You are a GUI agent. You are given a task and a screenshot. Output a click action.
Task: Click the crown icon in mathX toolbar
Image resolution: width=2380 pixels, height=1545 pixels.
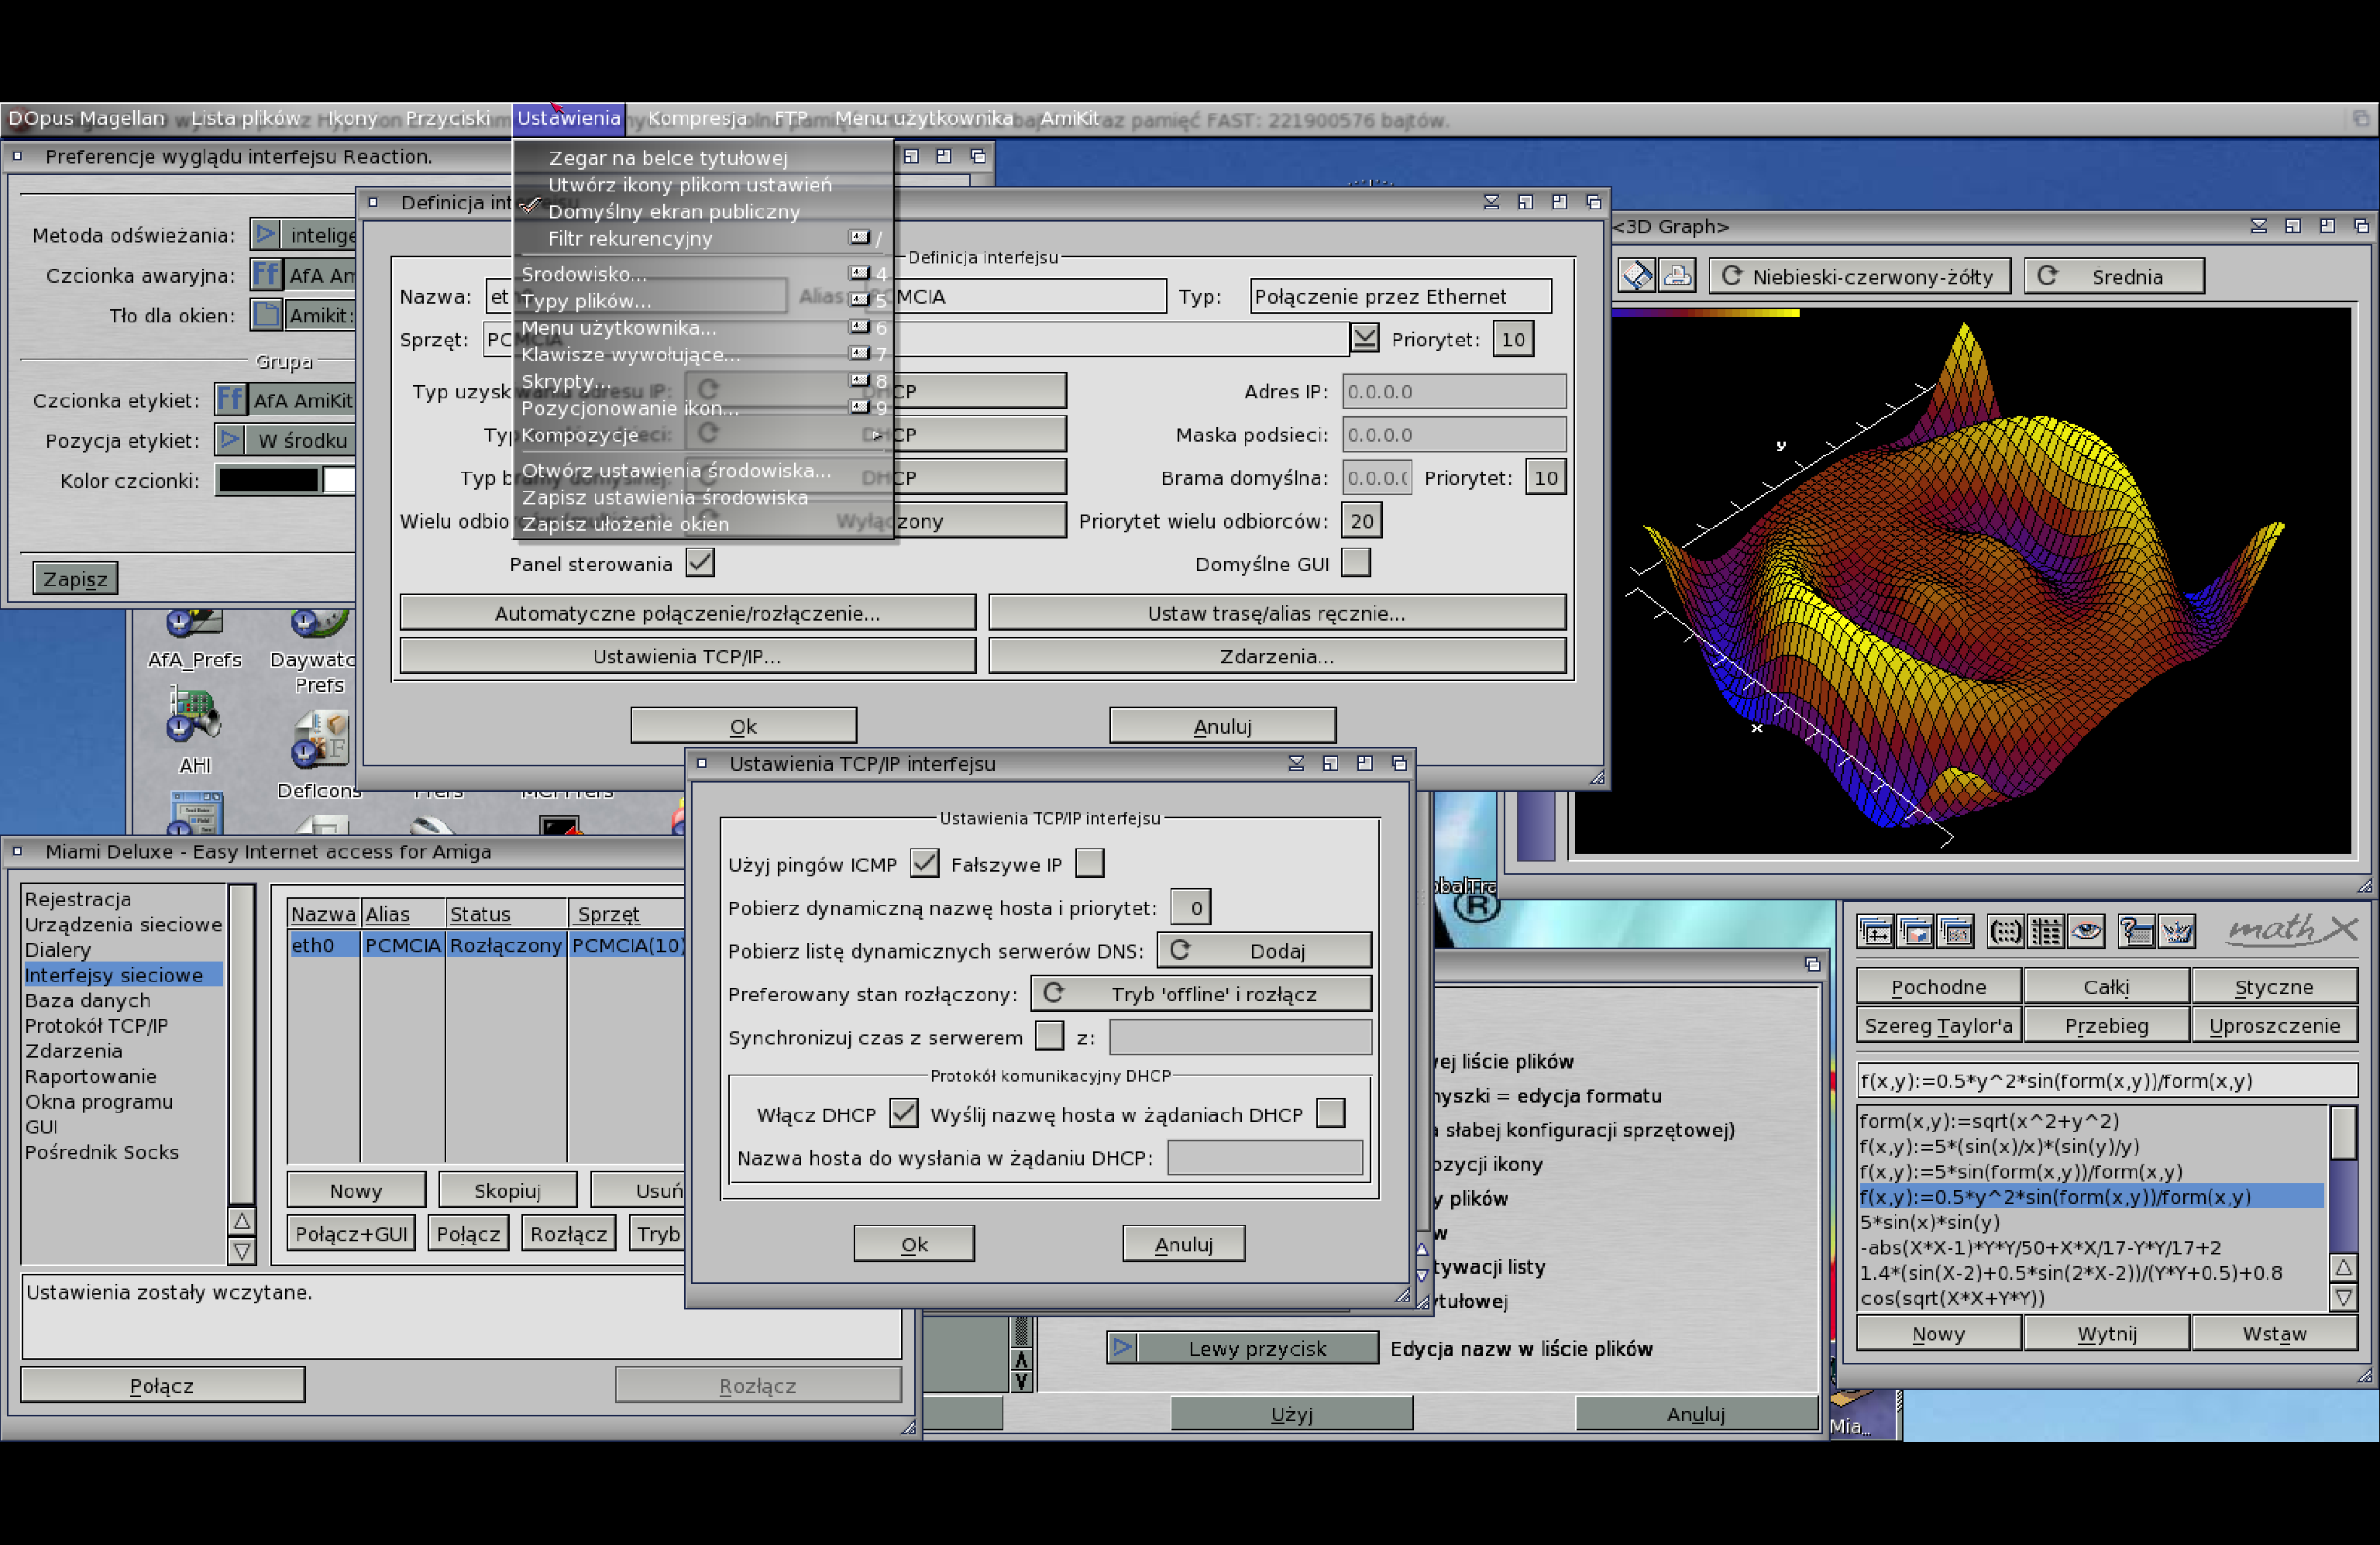pos(2176,931)
